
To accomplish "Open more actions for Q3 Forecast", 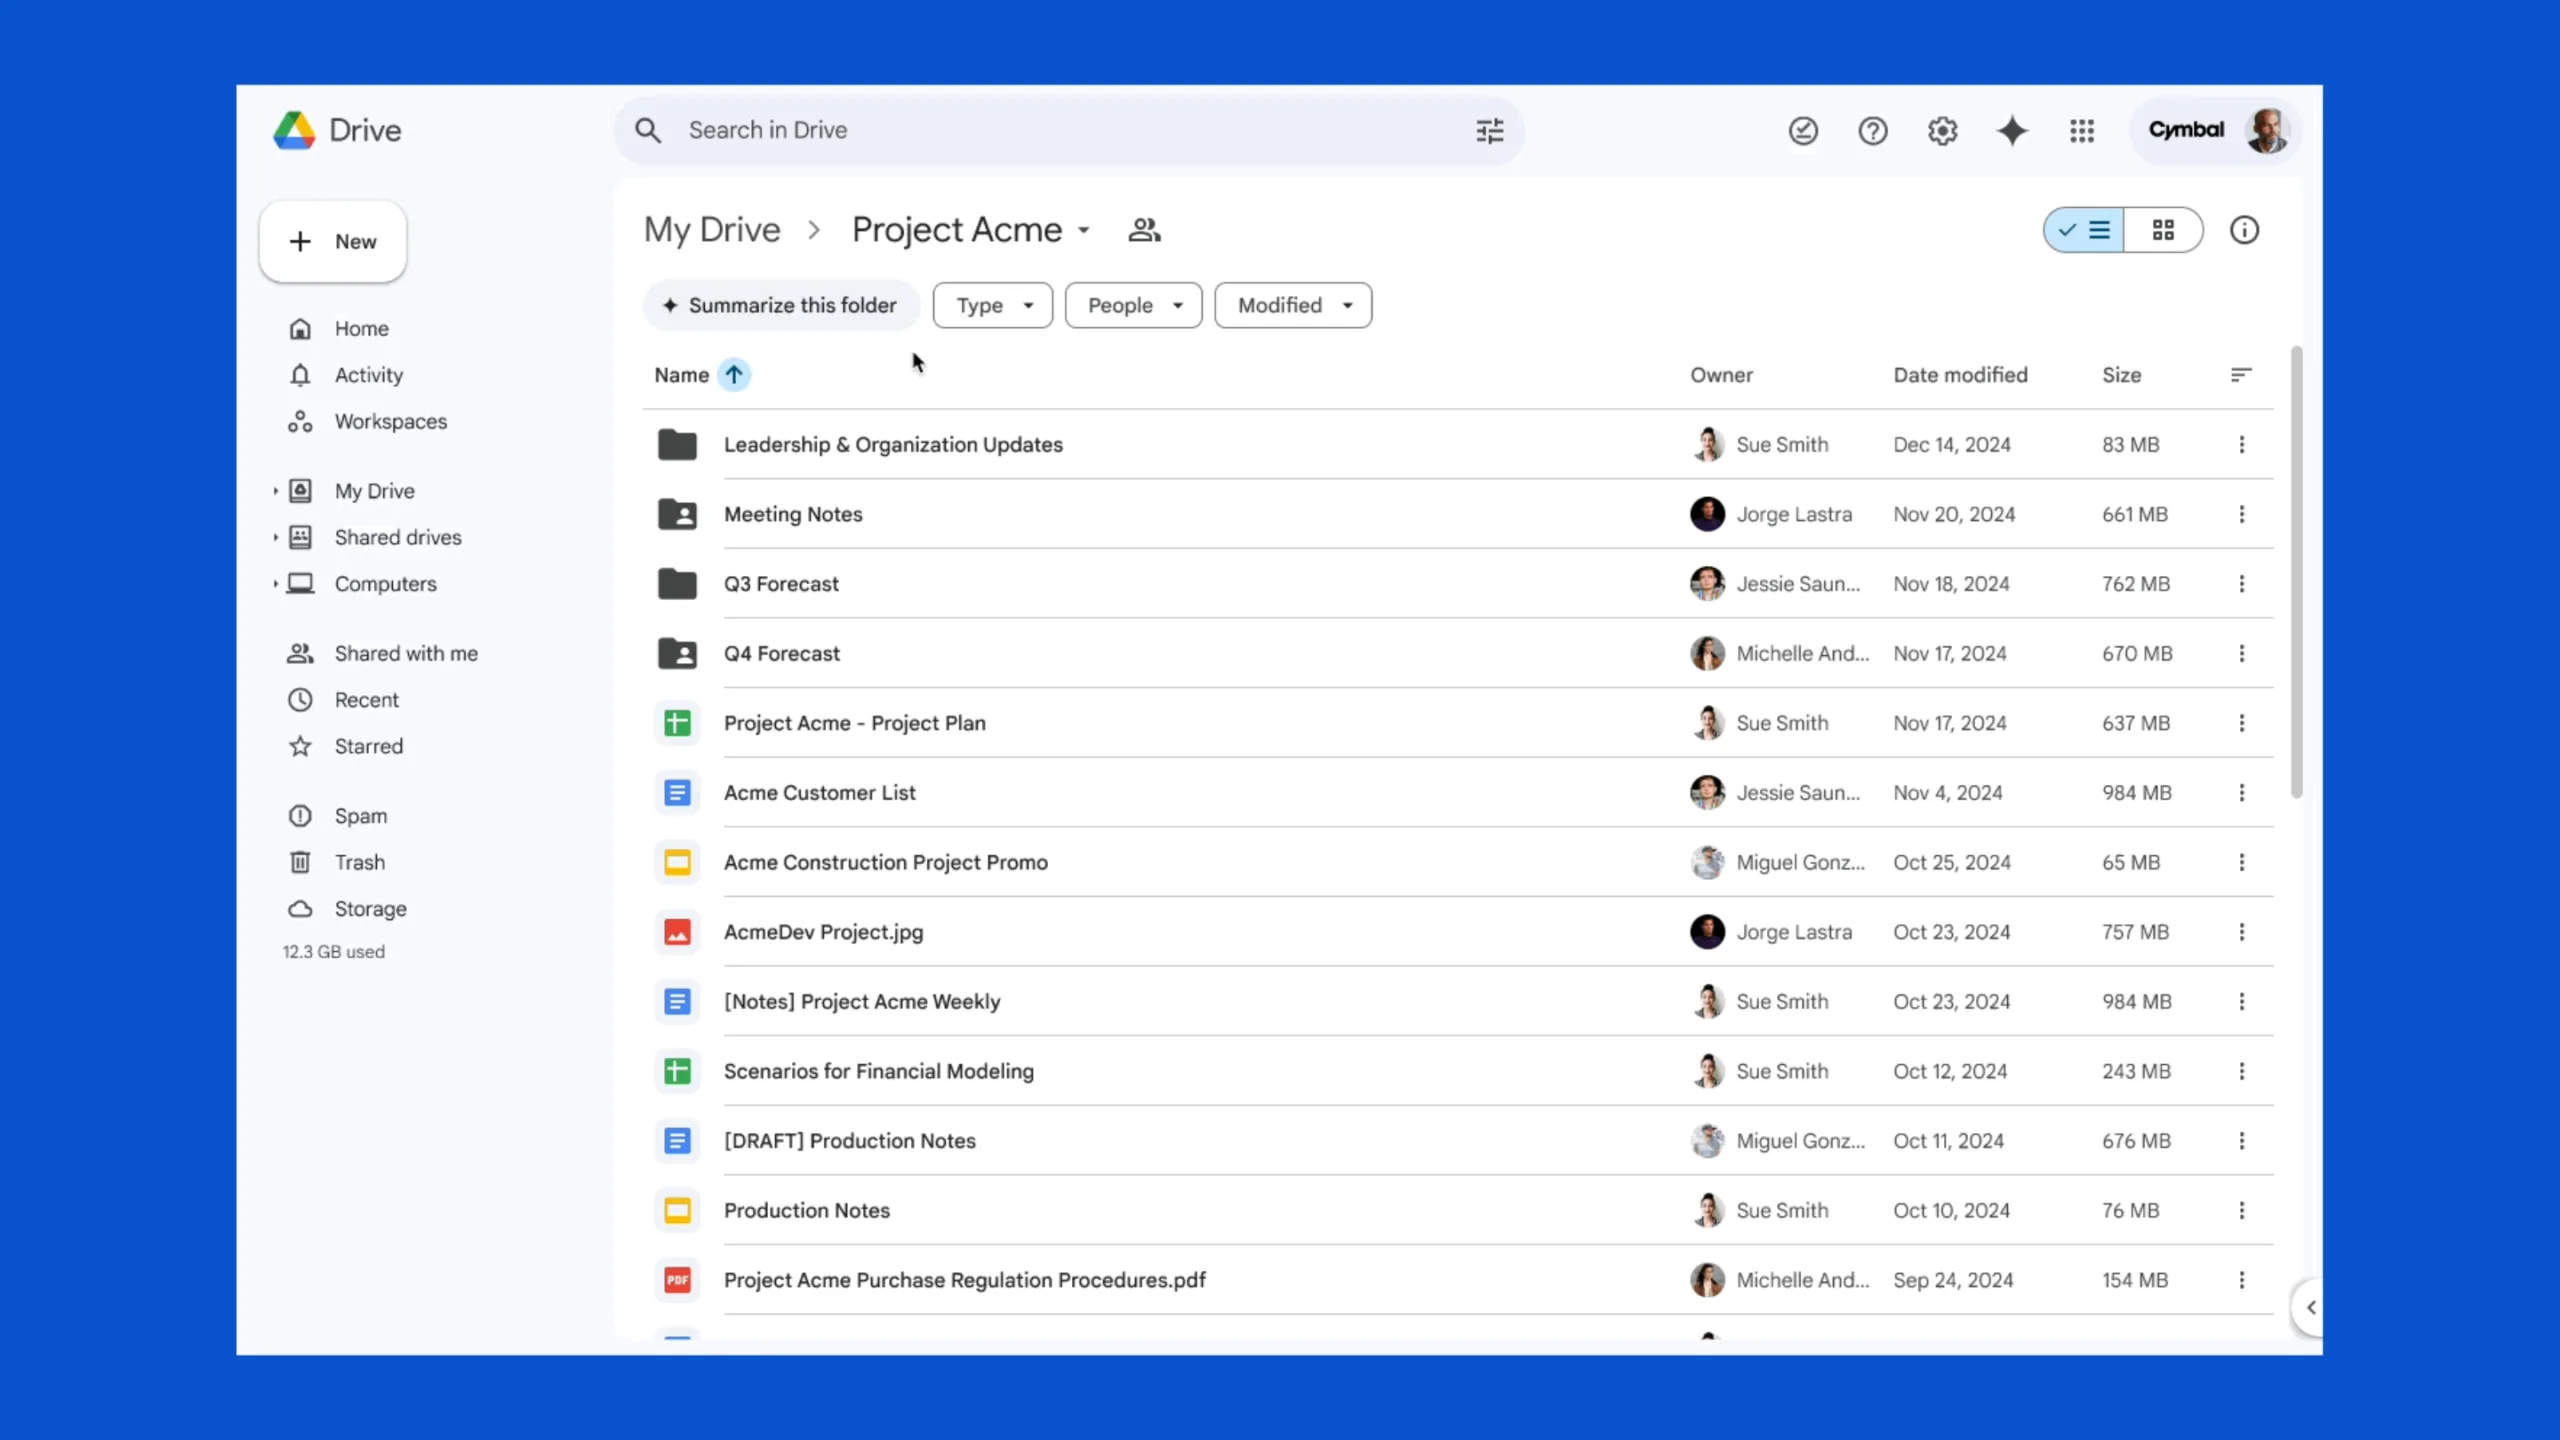I will tap(2242, 584).
